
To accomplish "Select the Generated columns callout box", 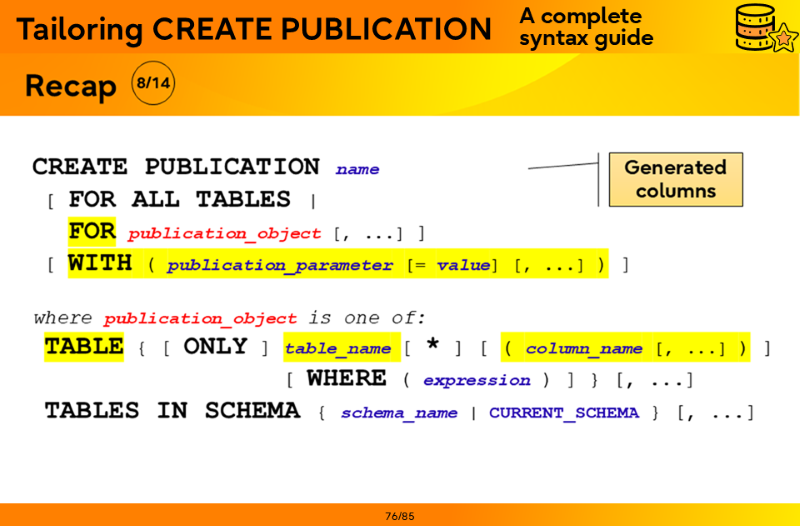I will (x=675, y=179).
